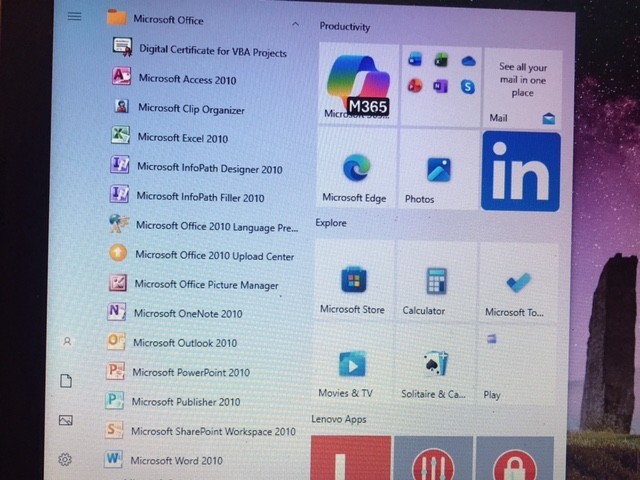
Task: Open the Microsoft To Do tile
Action: coord(518,283)
